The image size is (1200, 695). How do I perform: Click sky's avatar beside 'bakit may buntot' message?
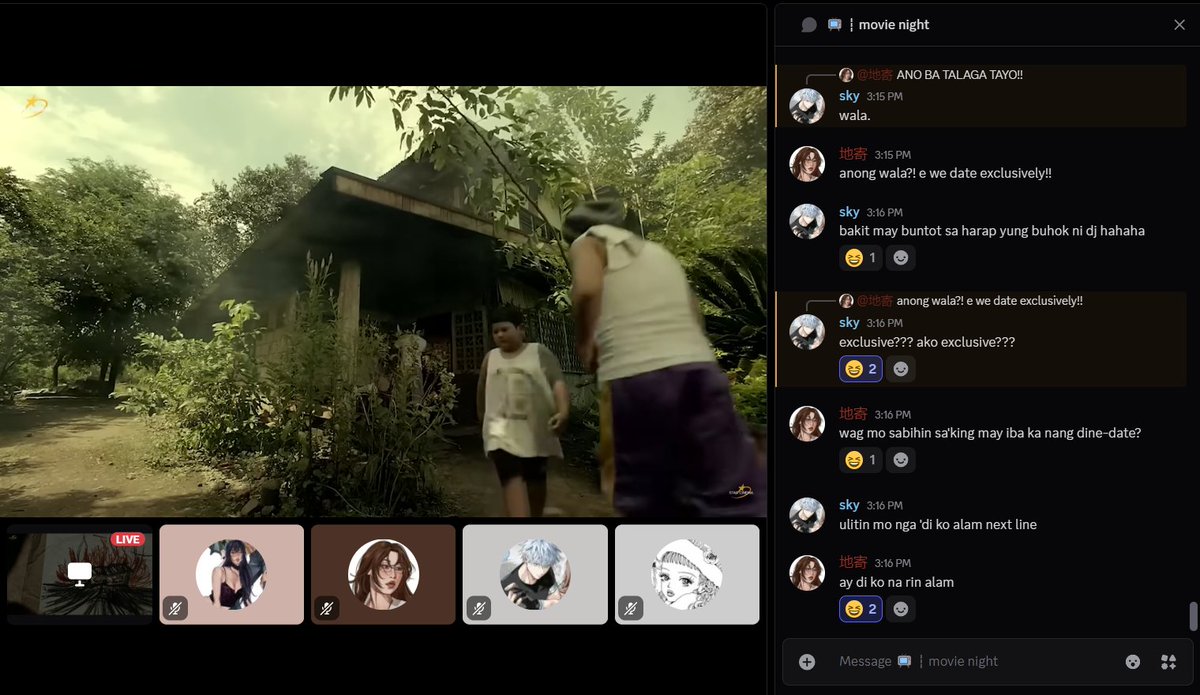[x=808, y=221]
